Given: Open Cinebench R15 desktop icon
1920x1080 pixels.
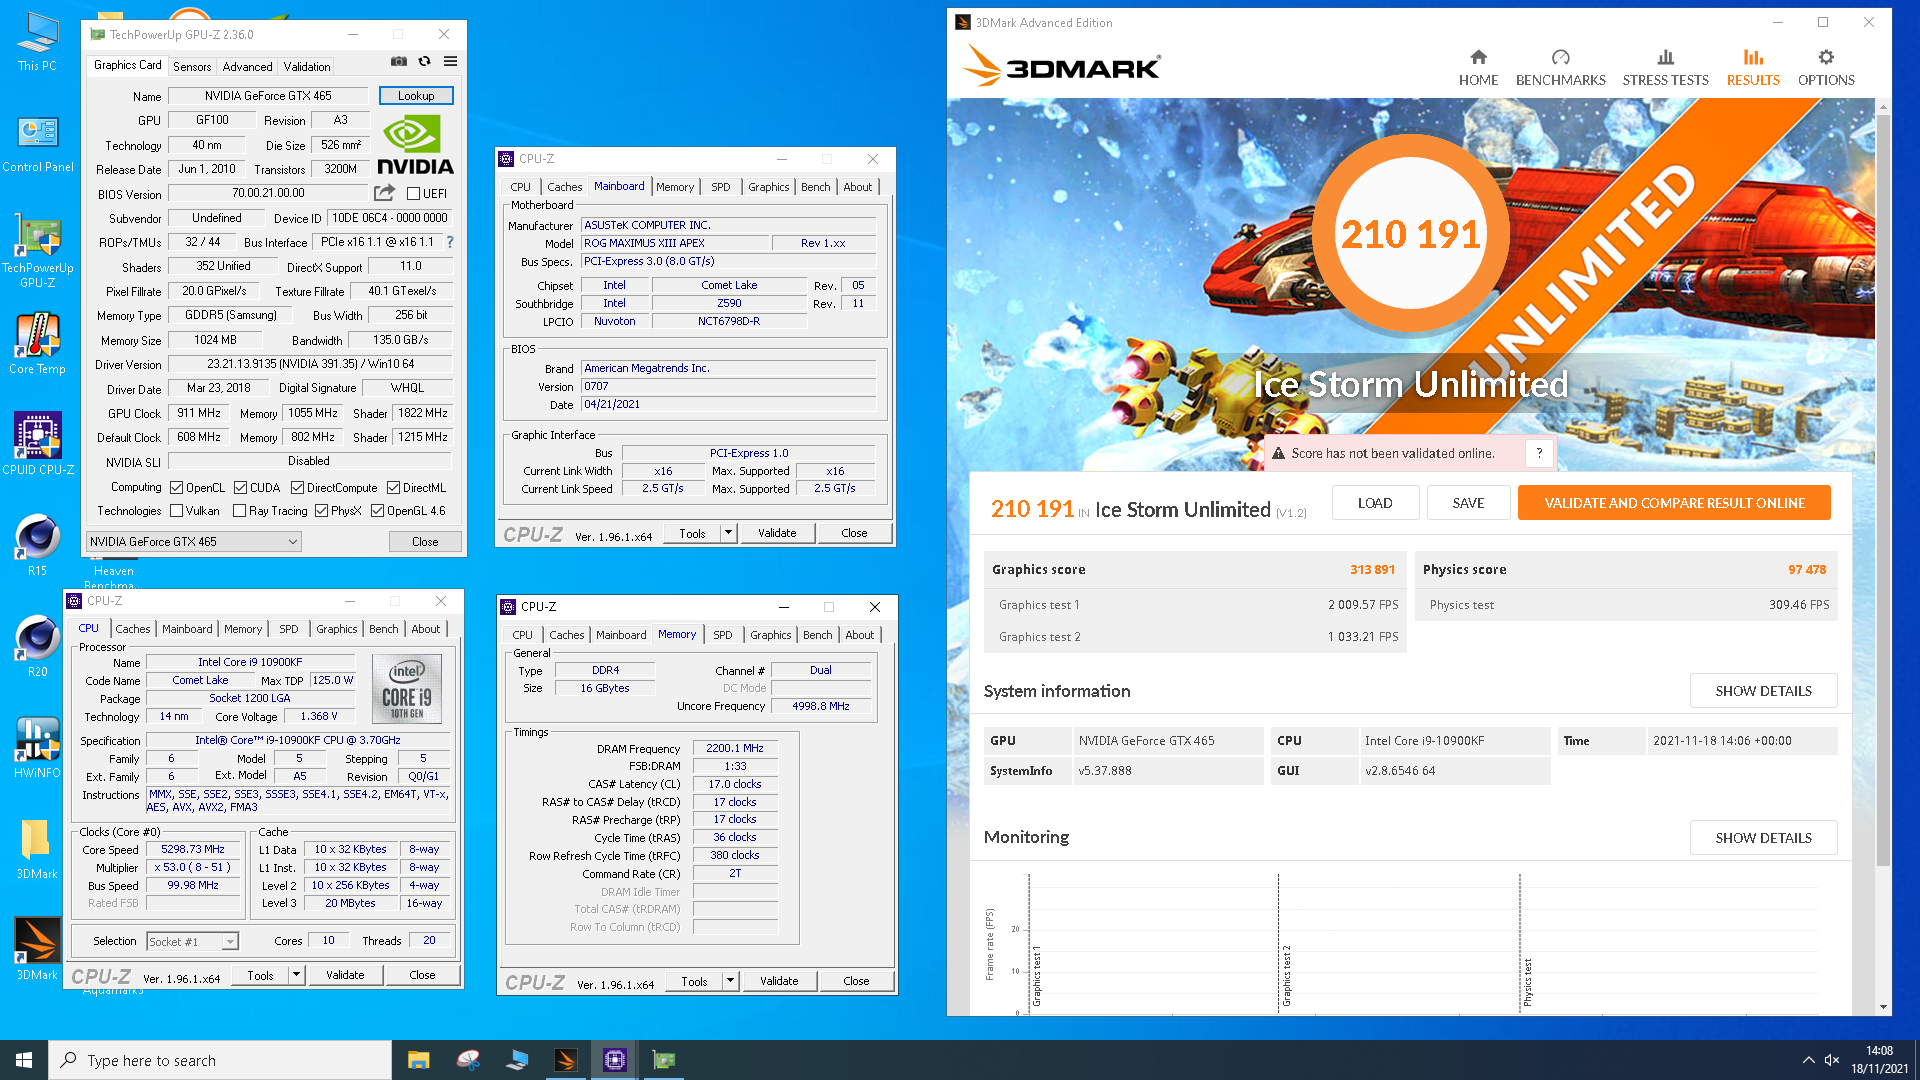Looking at the screenshot, I should 37,545.
